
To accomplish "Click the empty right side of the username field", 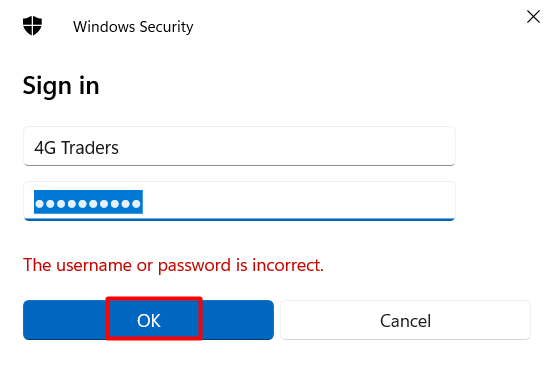I will point(286,146).
